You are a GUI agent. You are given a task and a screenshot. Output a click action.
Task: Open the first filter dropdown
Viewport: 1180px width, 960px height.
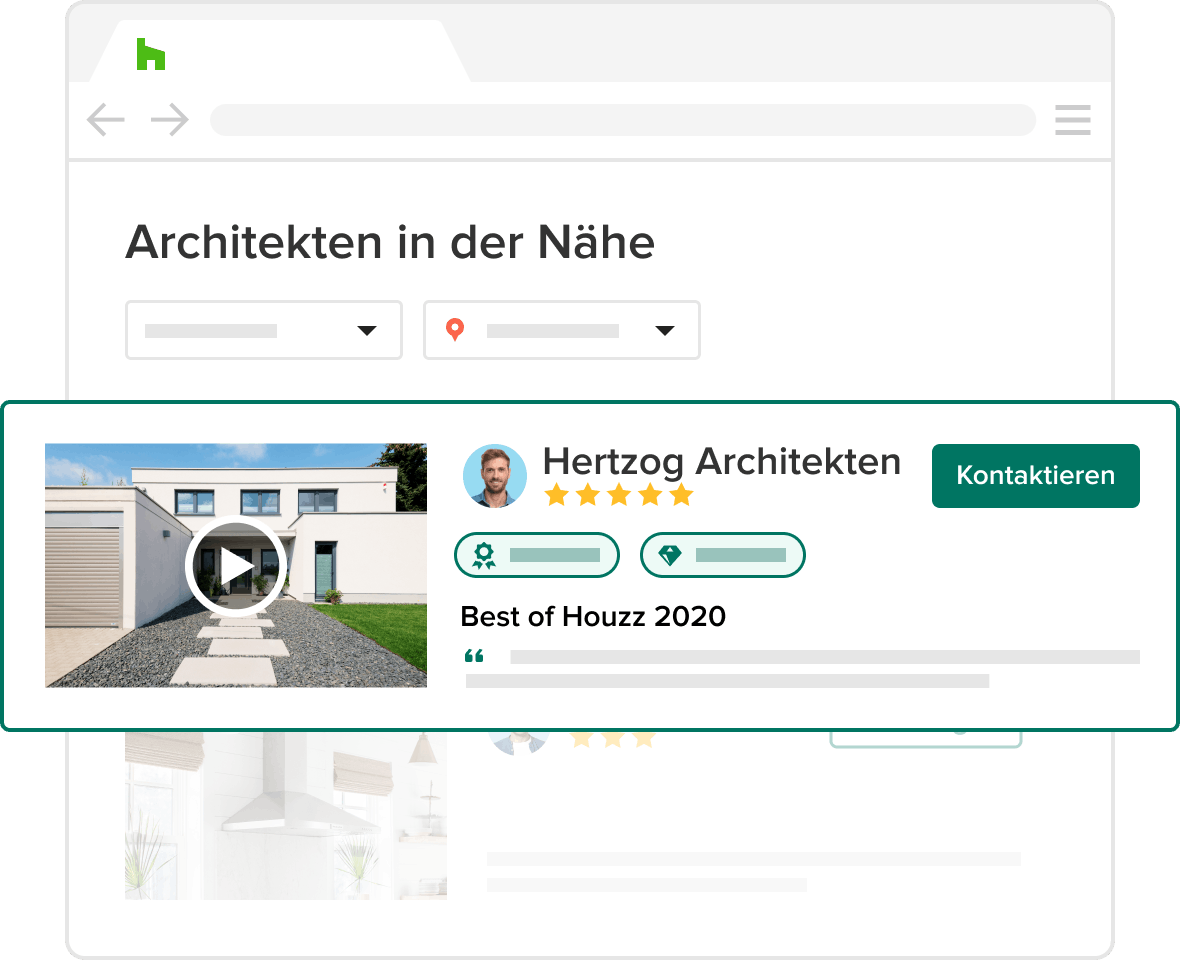pos(264,330)
